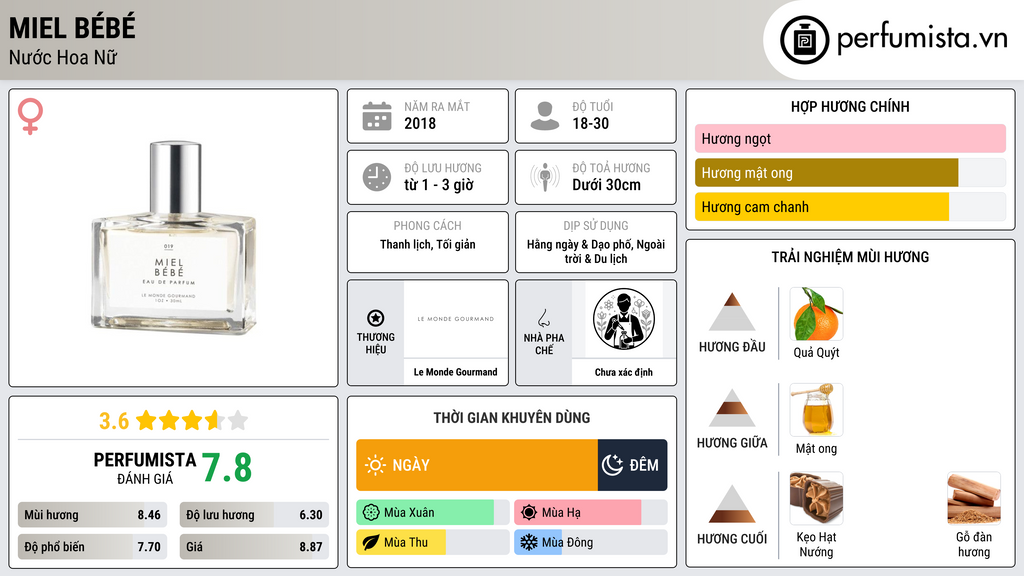
Task: Click the sillage value Dưới 30cm
Action: coord(607,185)
